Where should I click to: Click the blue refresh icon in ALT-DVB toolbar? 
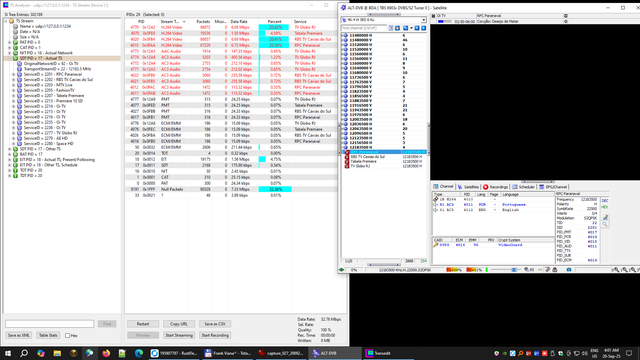(x=405, y=28)
